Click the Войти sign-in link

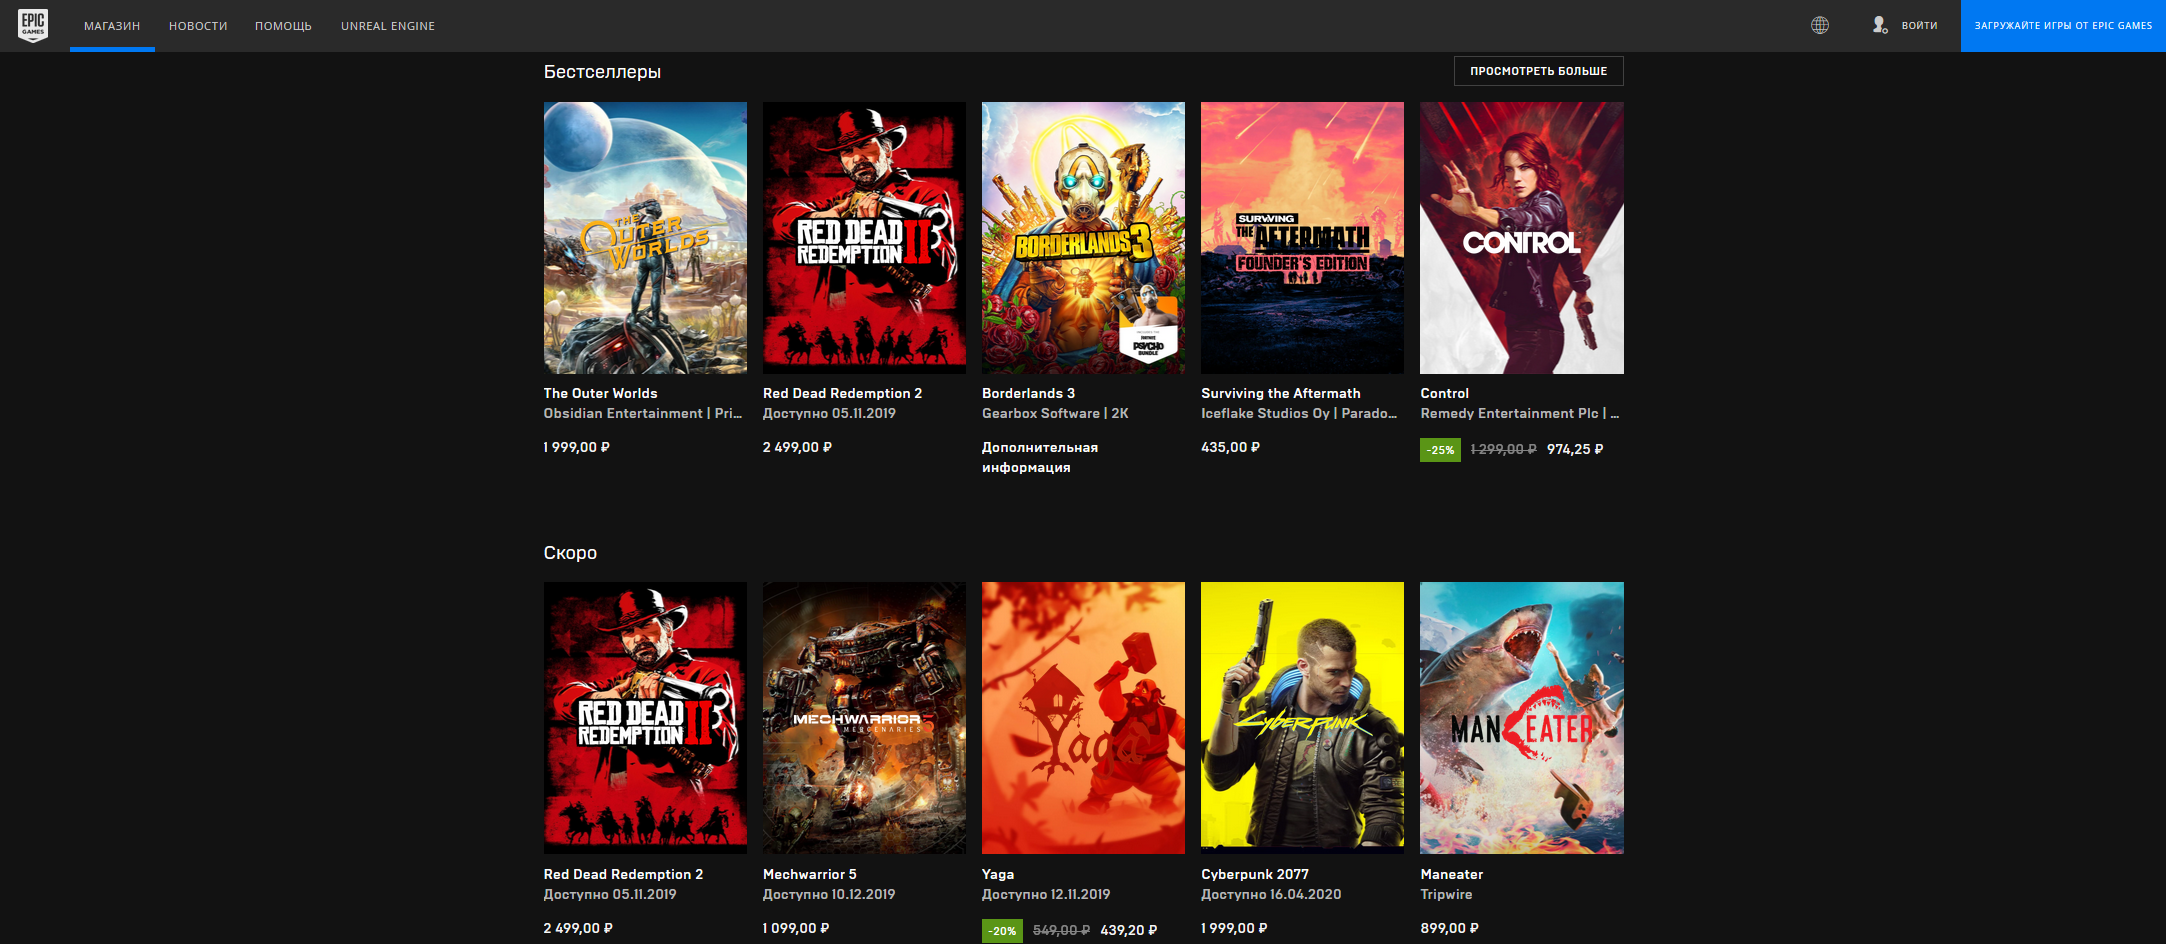1919,26
